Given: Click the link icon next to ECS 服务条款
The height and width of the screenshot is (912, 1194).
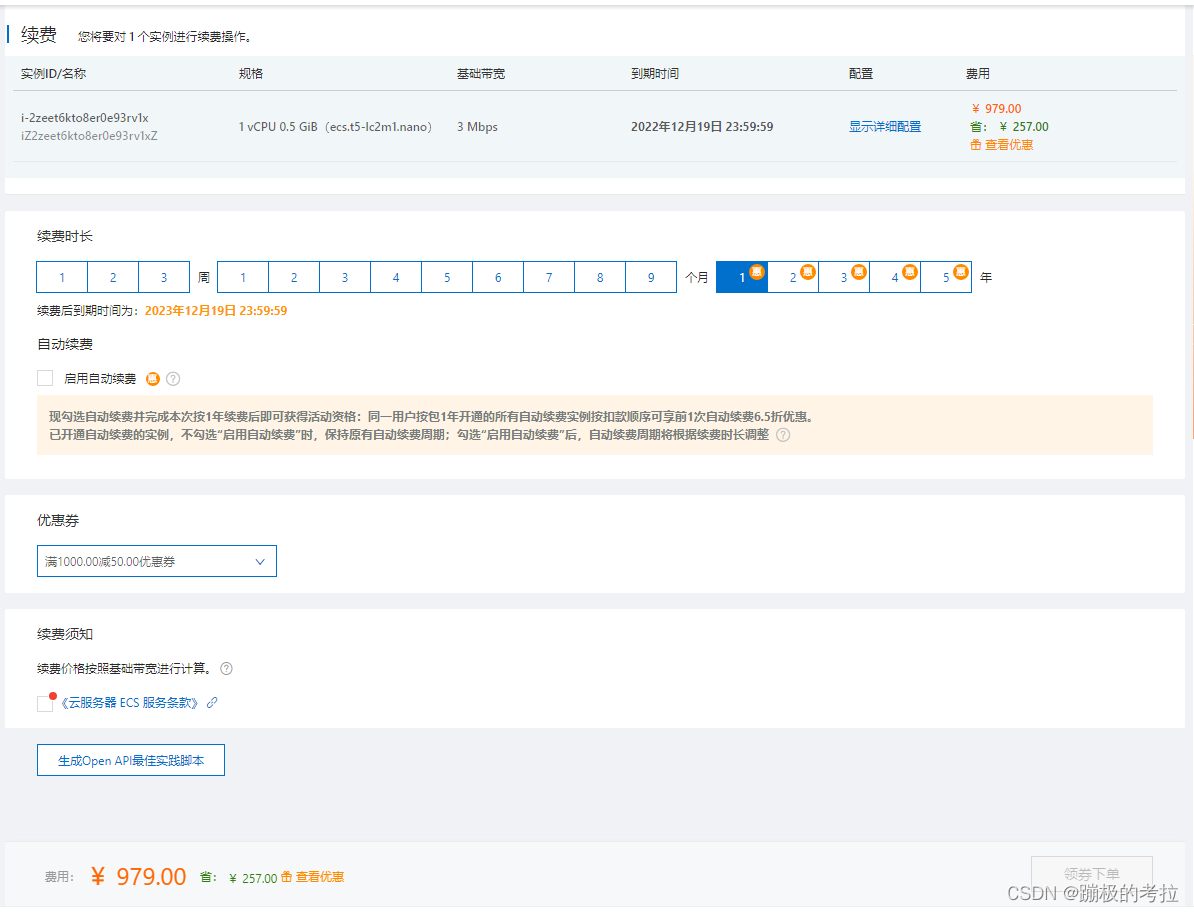Looking at the screenshot, I should point(210,702).
